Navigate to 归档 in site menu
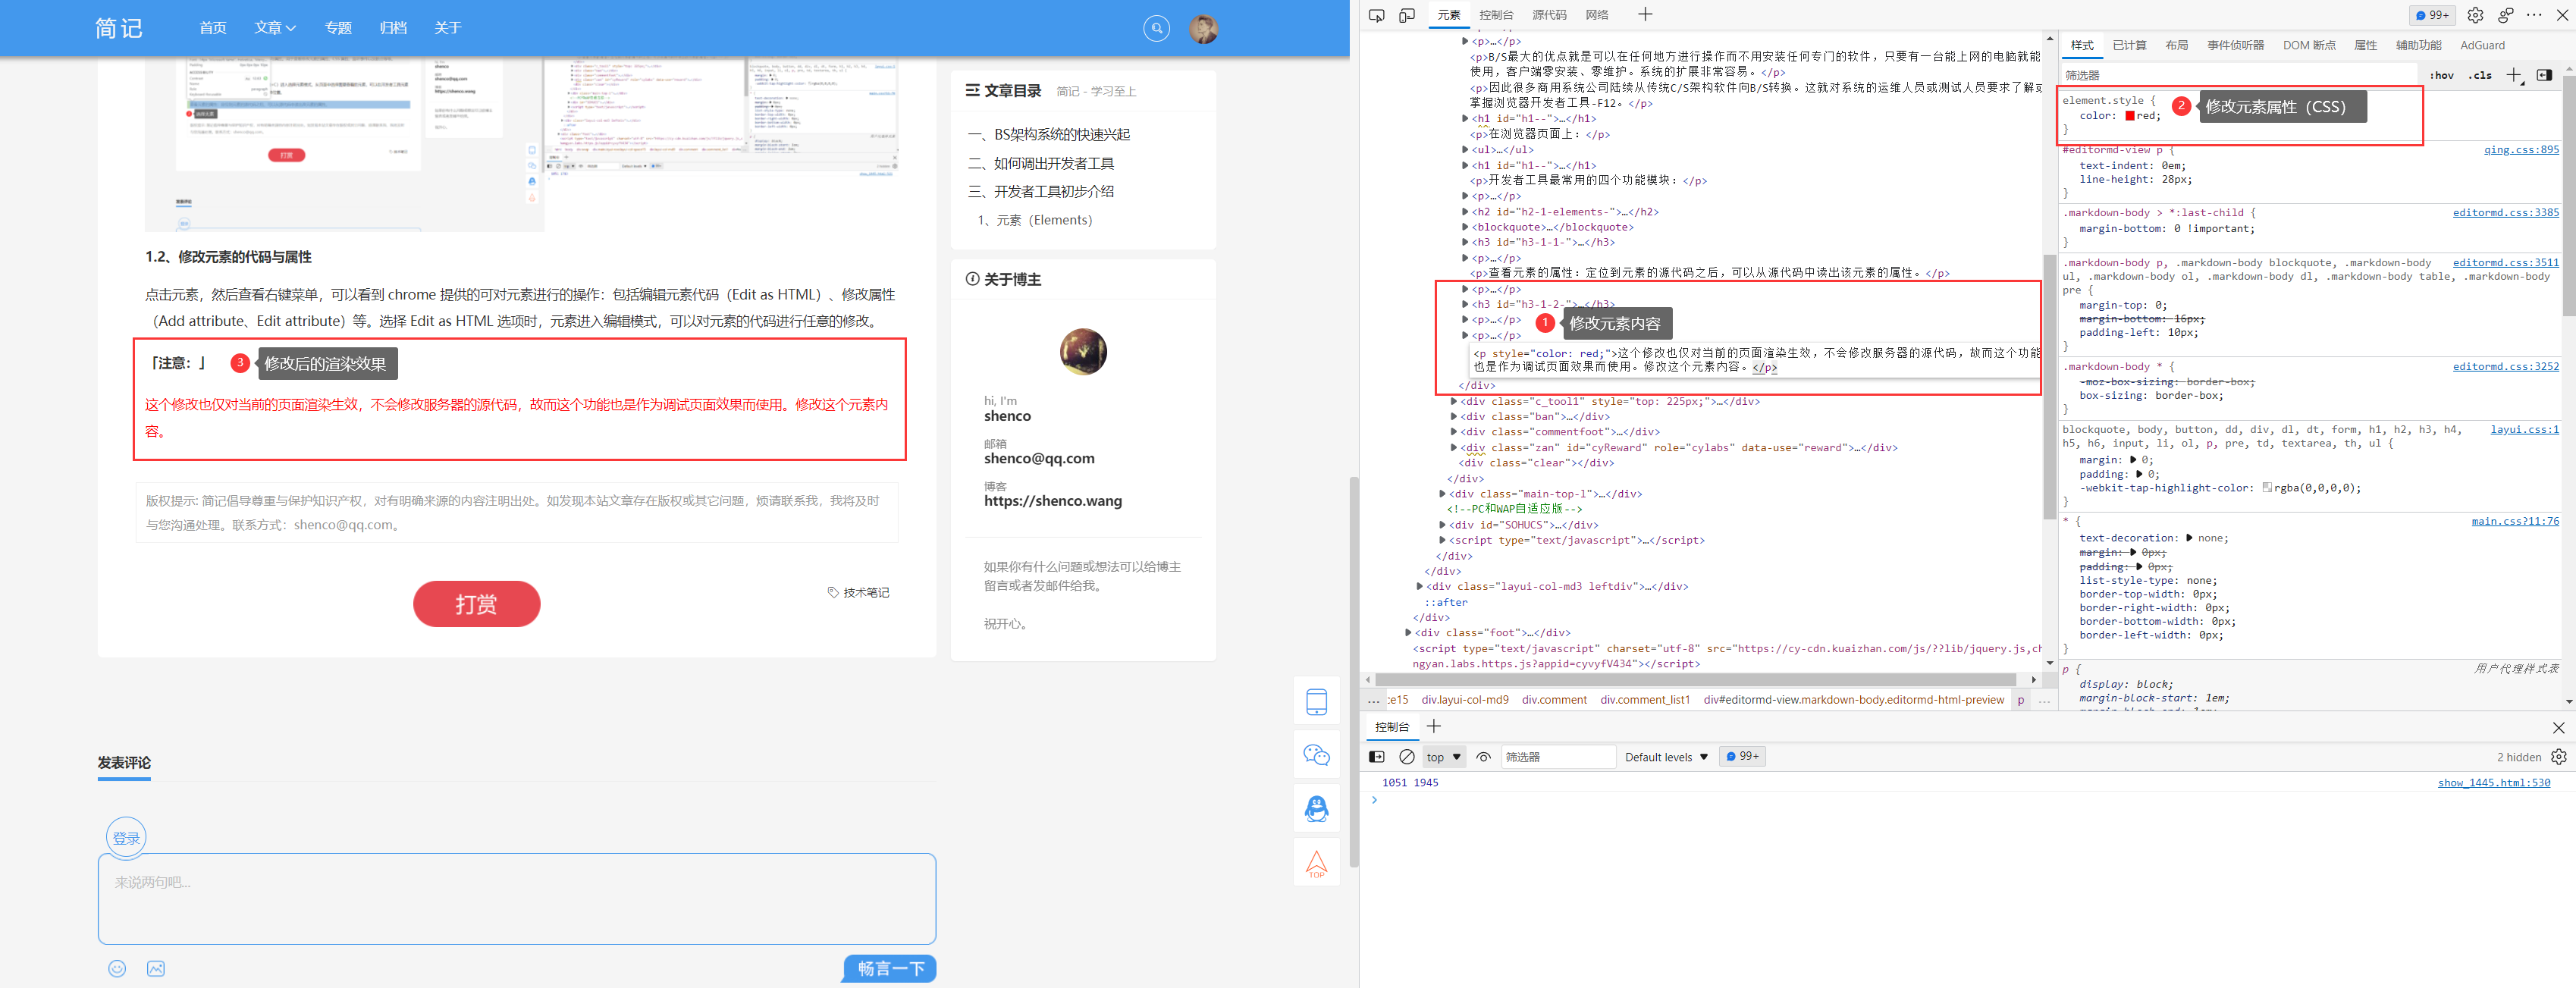2576x988 pixels. (393, 28)
